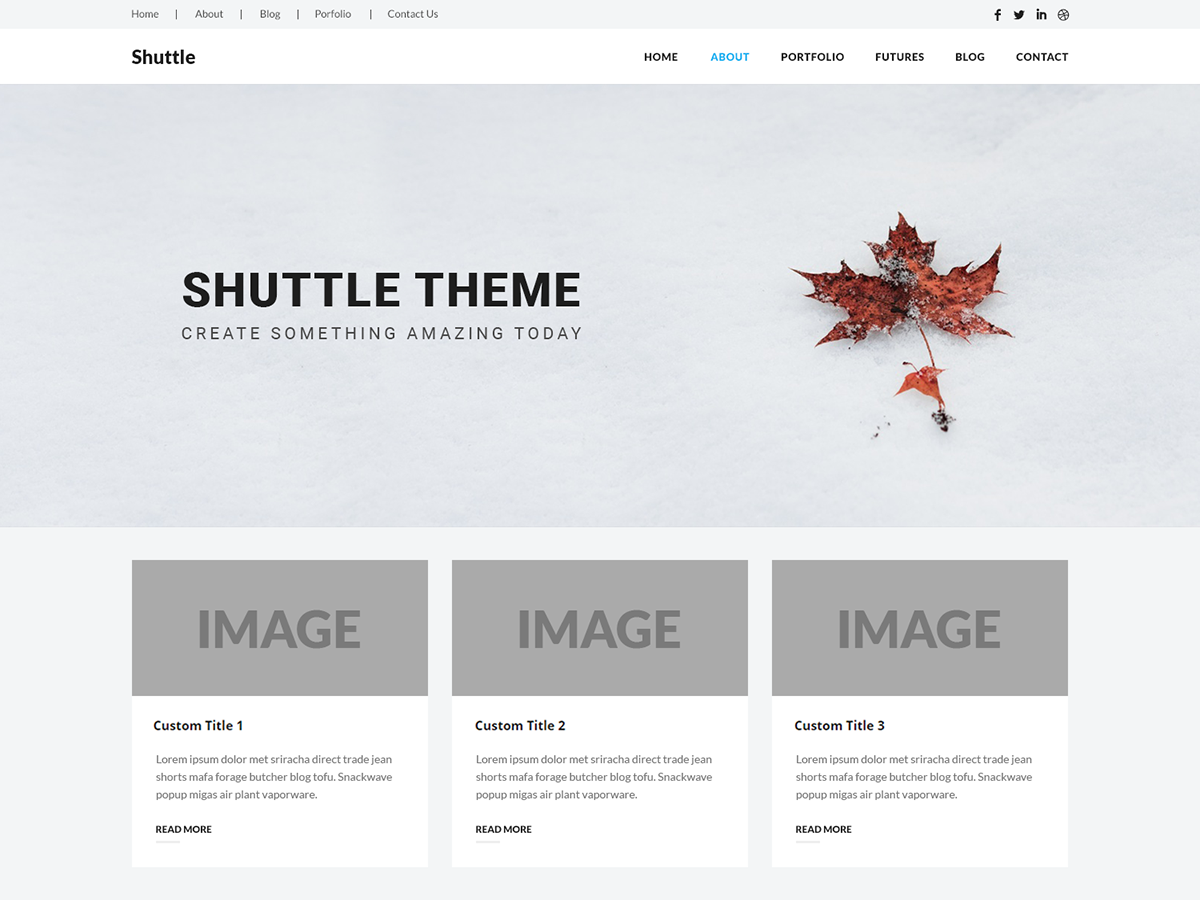
Task: Click READ MORE under Custom Title 2
Action: tap(503, 829)
